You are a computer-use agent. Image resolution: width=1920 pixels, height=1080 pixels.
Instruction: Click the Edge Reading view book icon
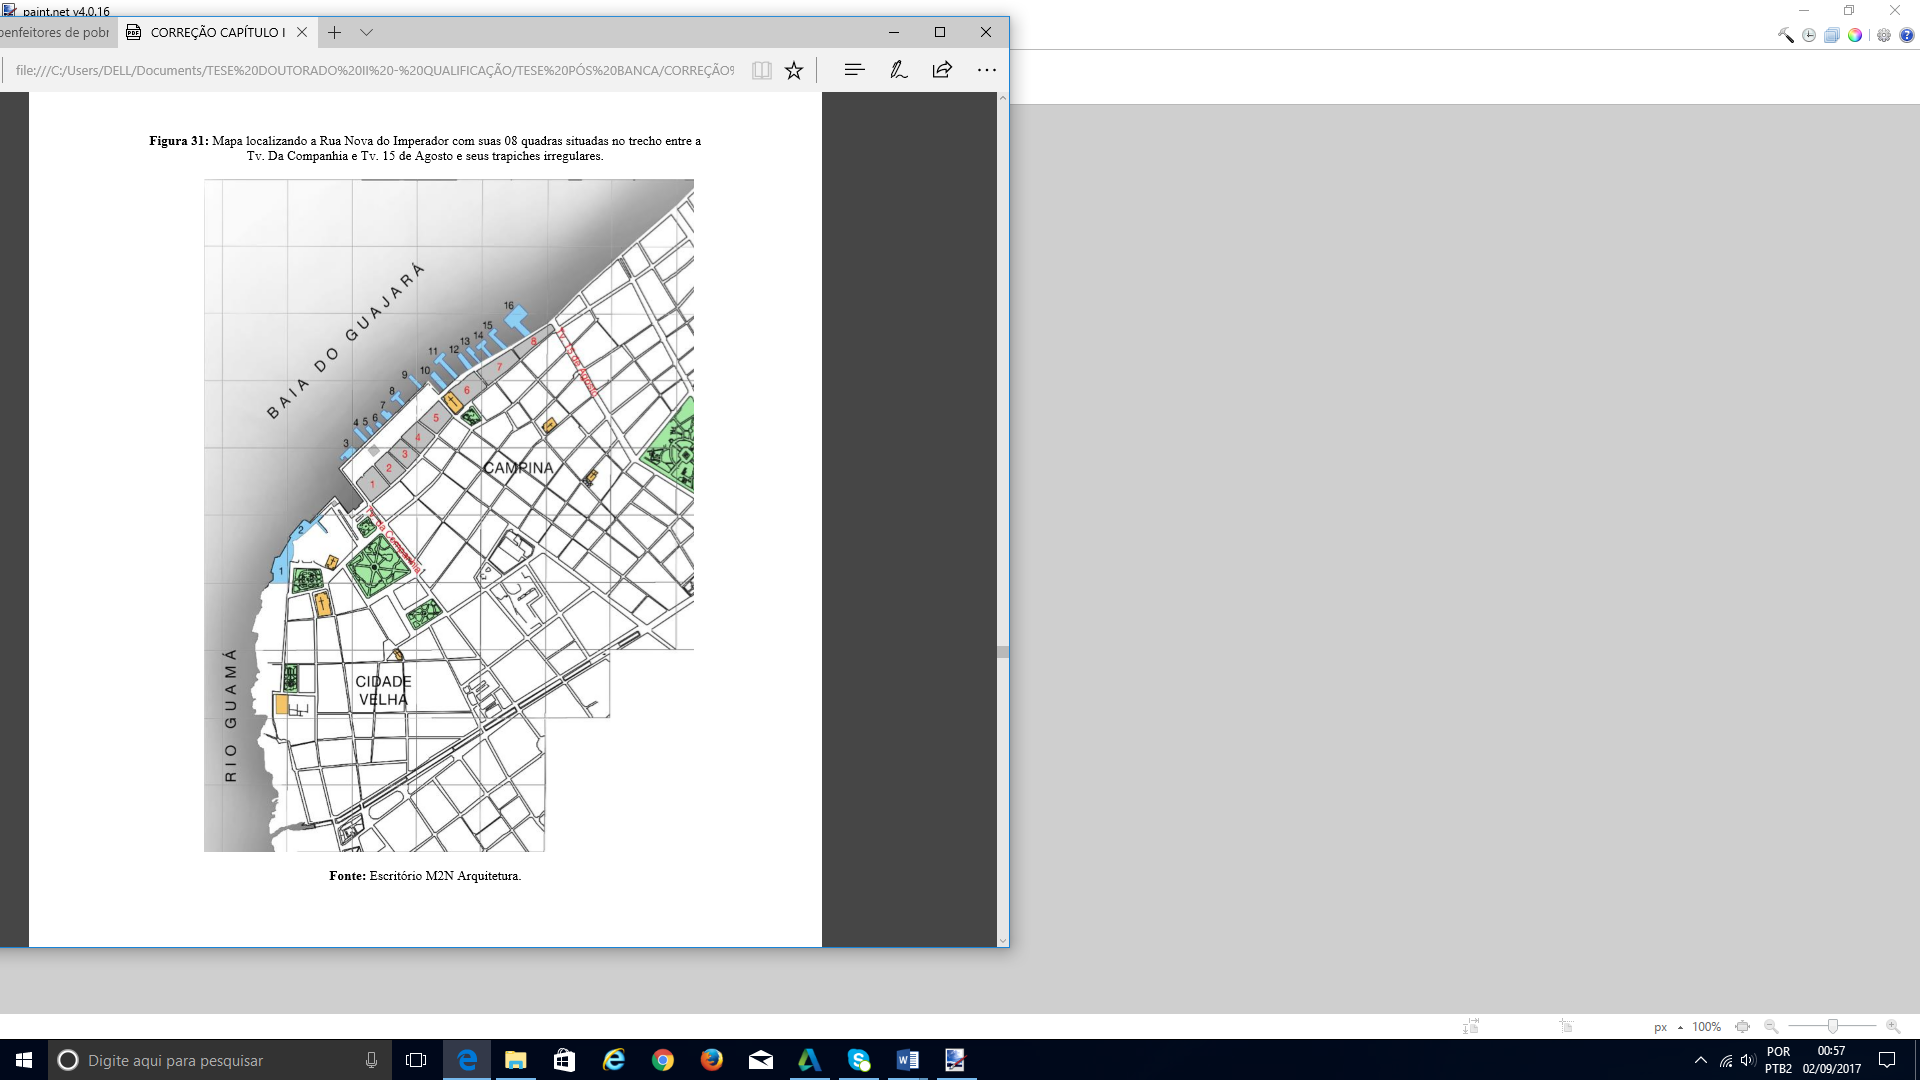(x=762, y=70)
